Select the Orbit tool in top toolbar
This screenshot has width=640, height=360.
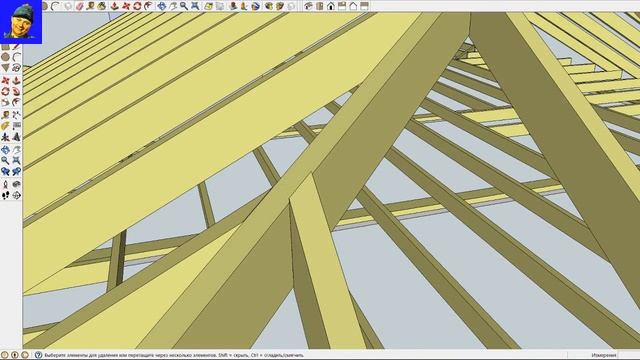(x=161, y=6)
